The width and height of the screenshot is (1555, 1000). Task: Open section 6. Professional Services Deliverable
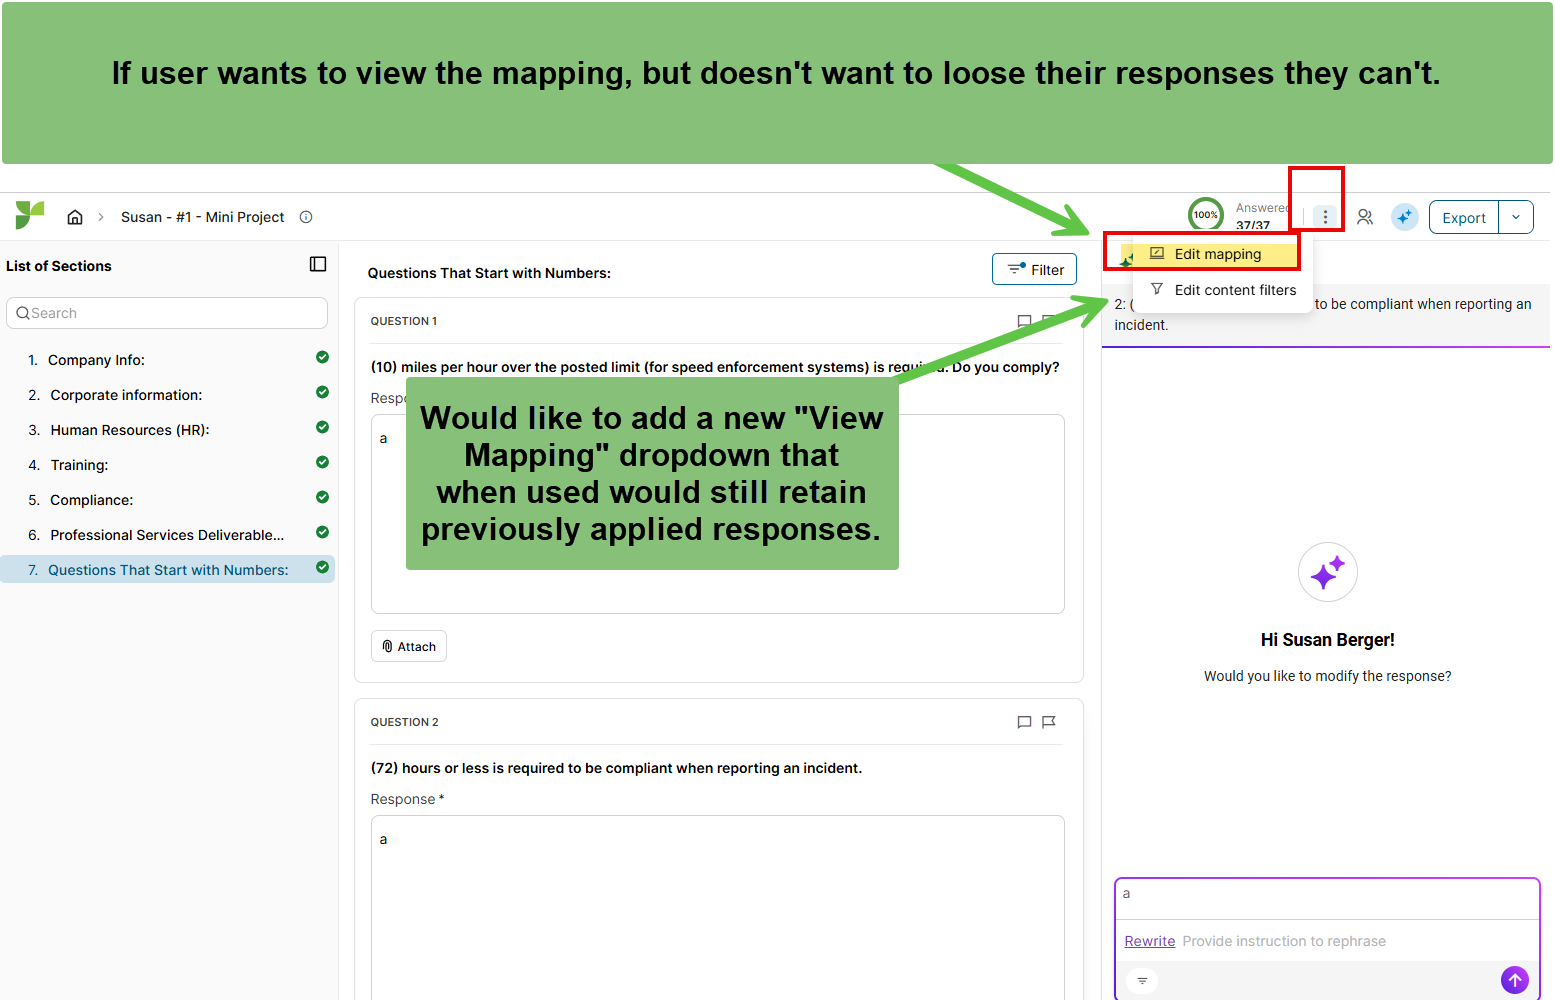[x=167, y=535]
